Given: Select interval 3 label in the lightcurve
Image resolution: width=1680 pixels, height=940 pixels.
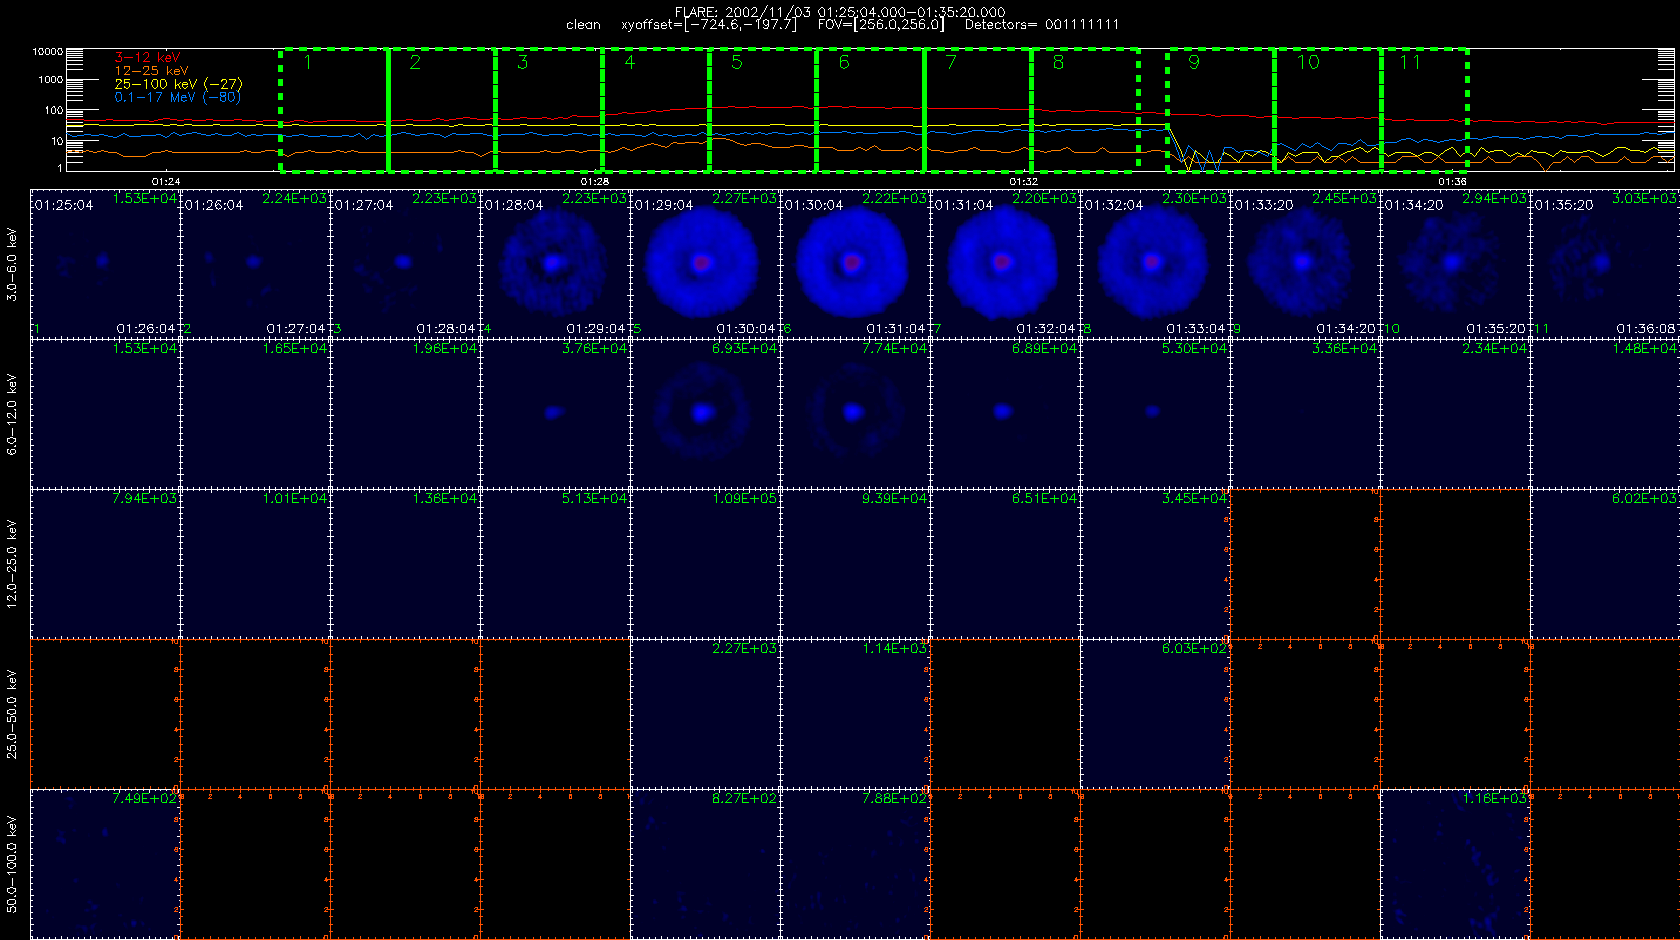Looking at the screenshot, I should pyautogui.click(x=522, y=62).
